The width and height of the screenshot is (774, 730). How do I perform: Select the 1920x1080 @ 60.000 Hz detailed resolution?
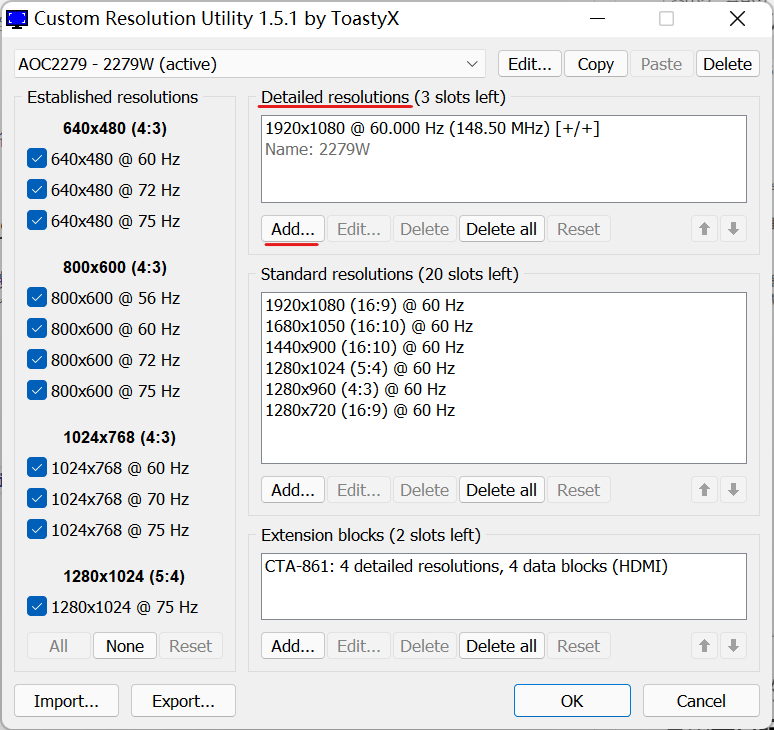(432, 129)
